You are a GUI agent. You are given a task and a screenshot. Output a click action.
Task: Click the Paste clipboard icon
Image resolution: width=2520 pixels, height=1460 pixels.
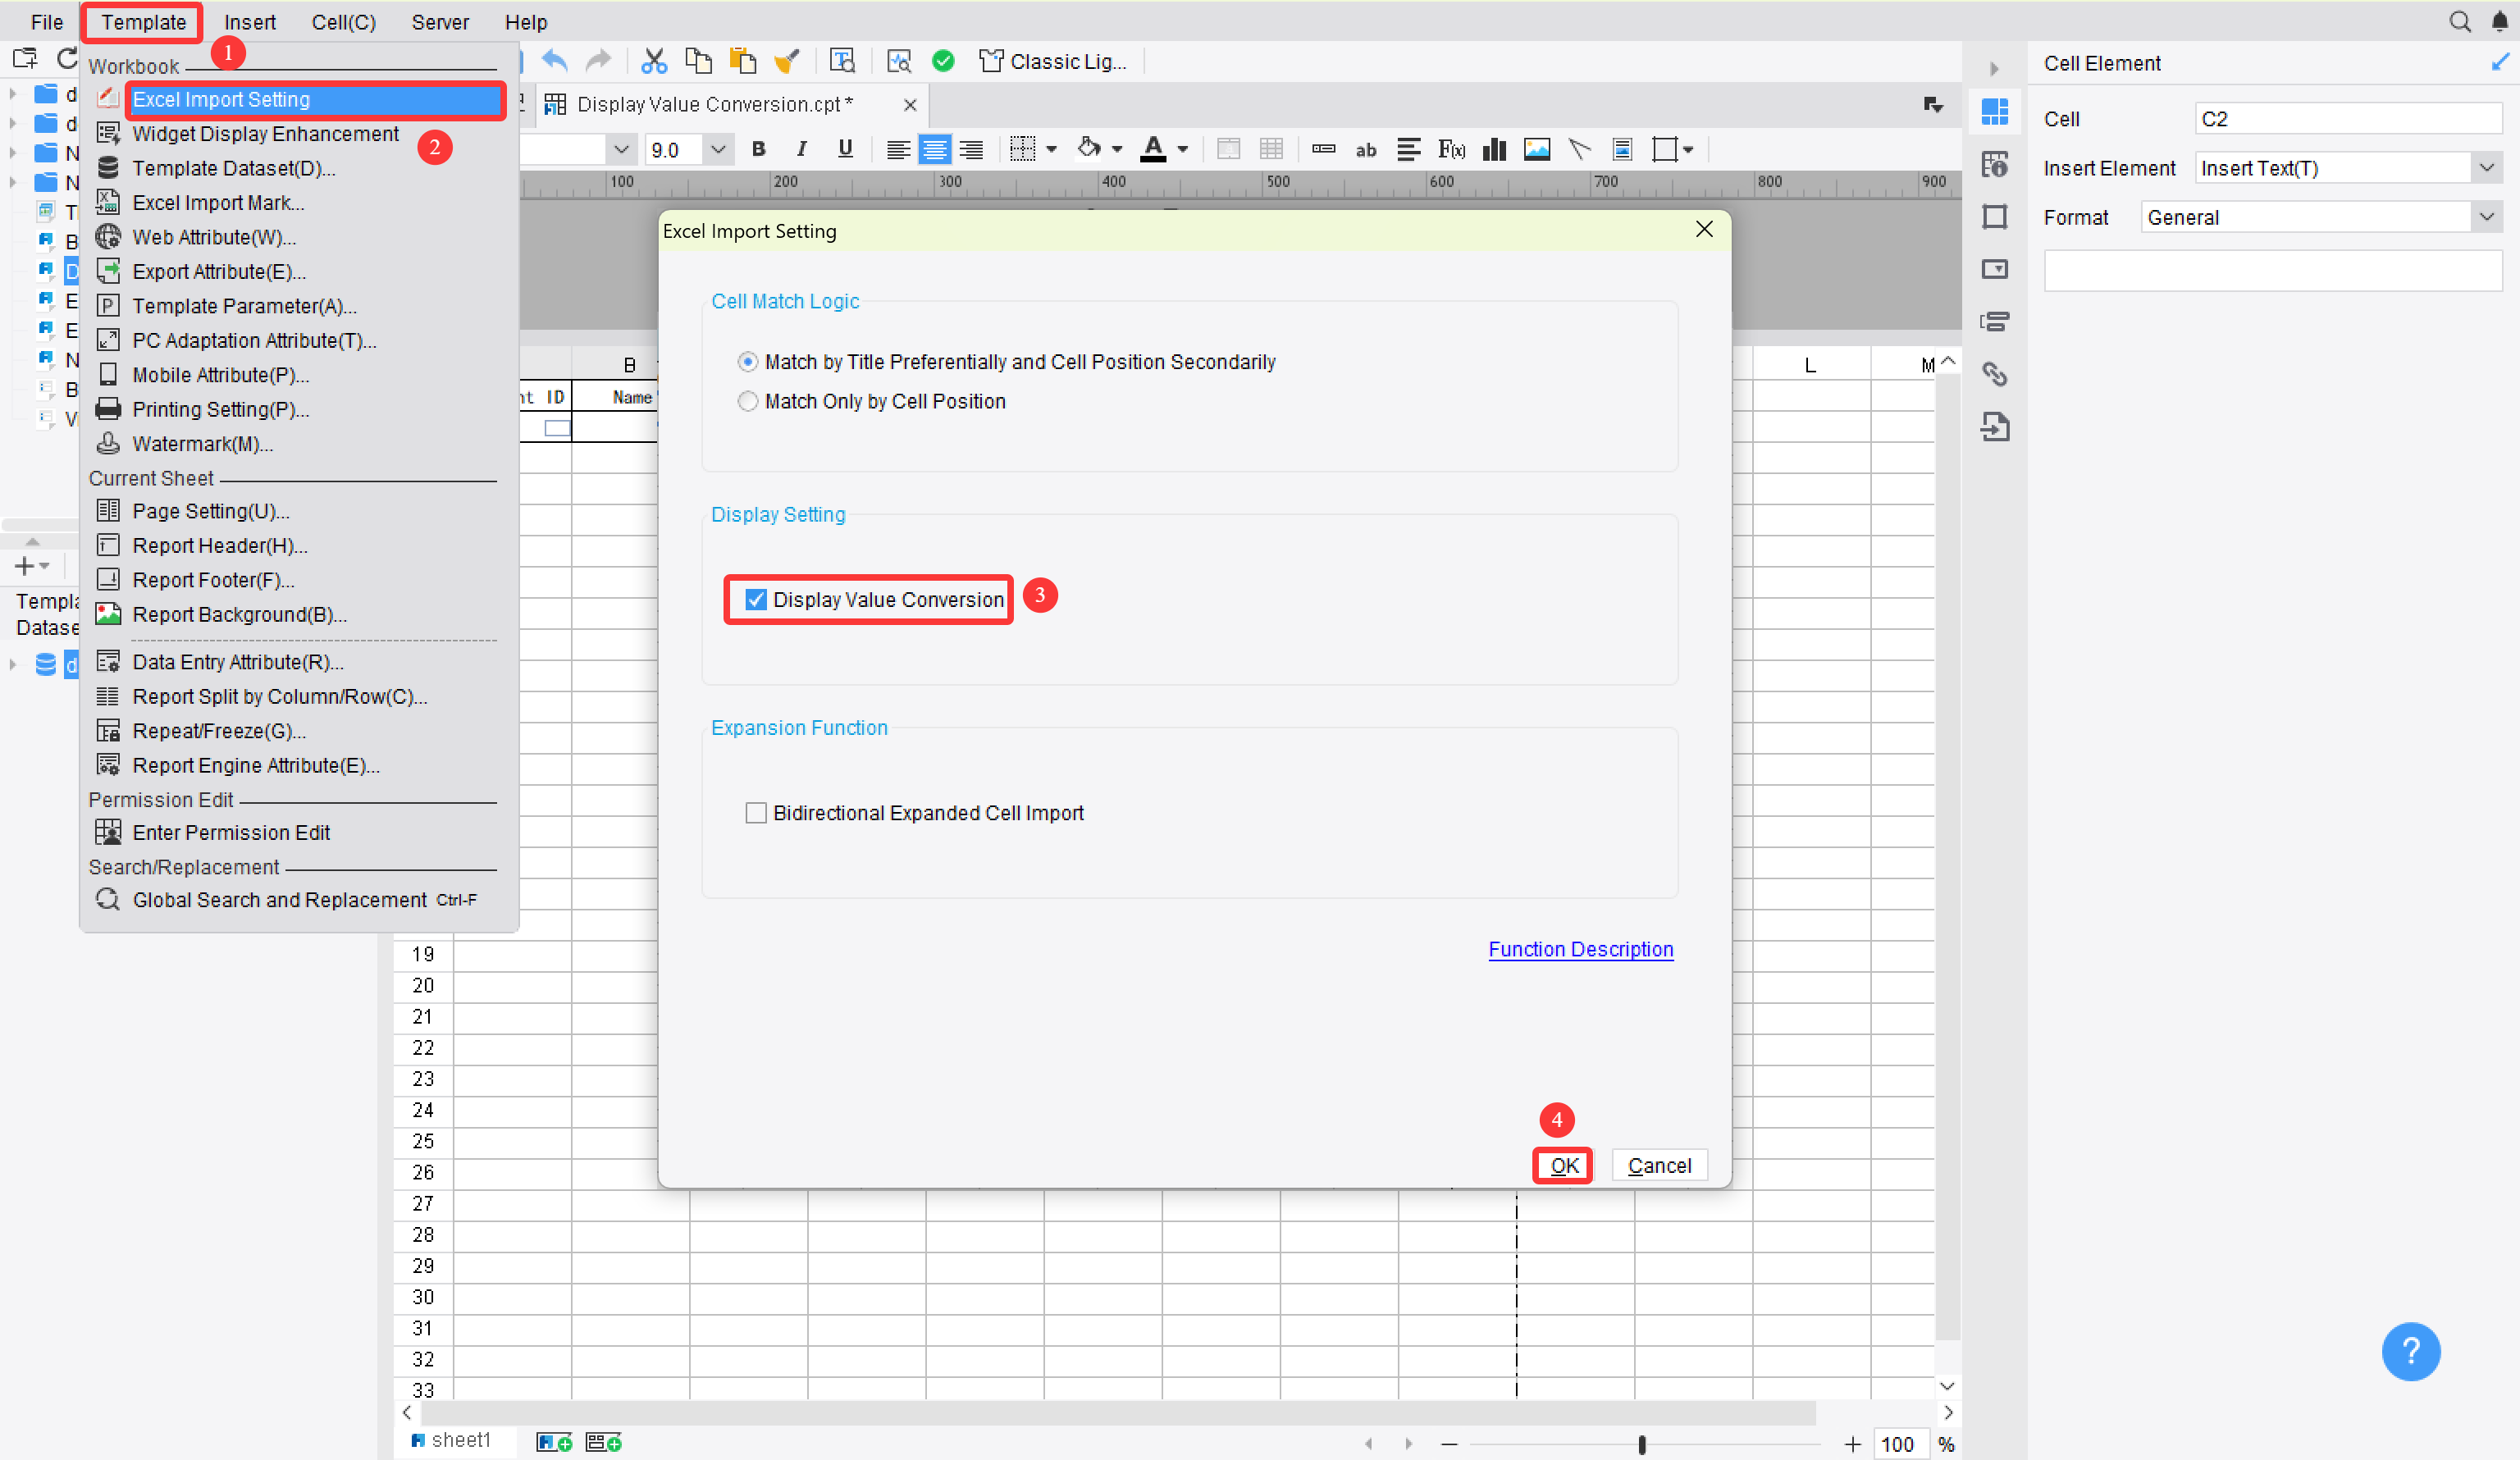click(x=742, y=61)
